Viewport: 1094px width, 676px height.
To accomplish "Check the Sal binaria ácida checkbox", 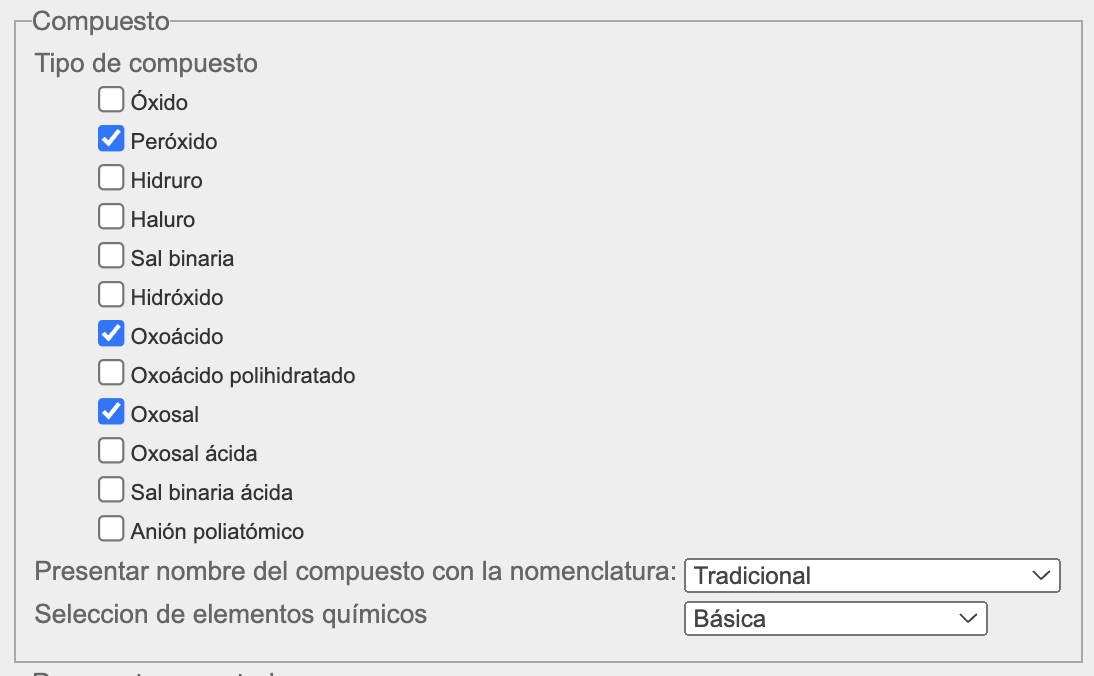I will [111, 490].
